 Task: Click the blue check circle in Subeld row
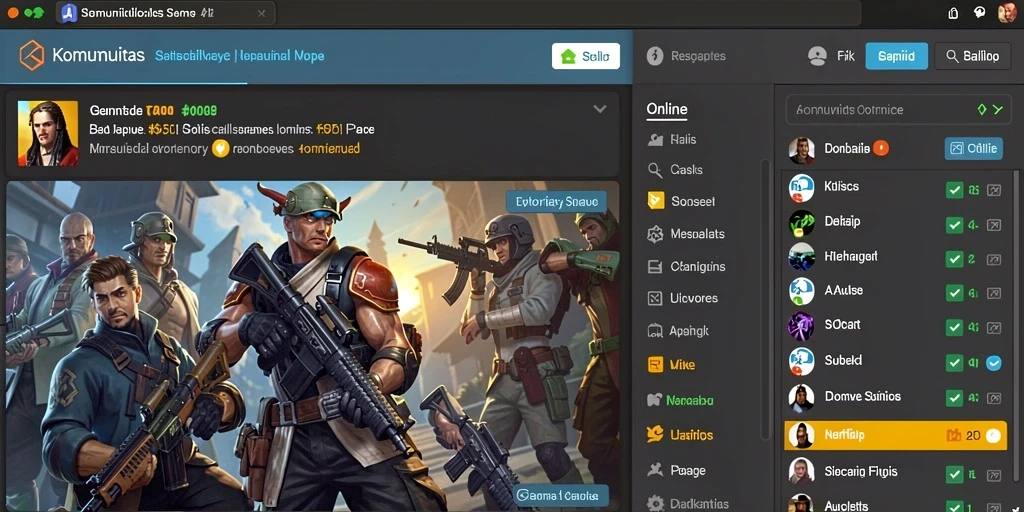click(993, 363)
